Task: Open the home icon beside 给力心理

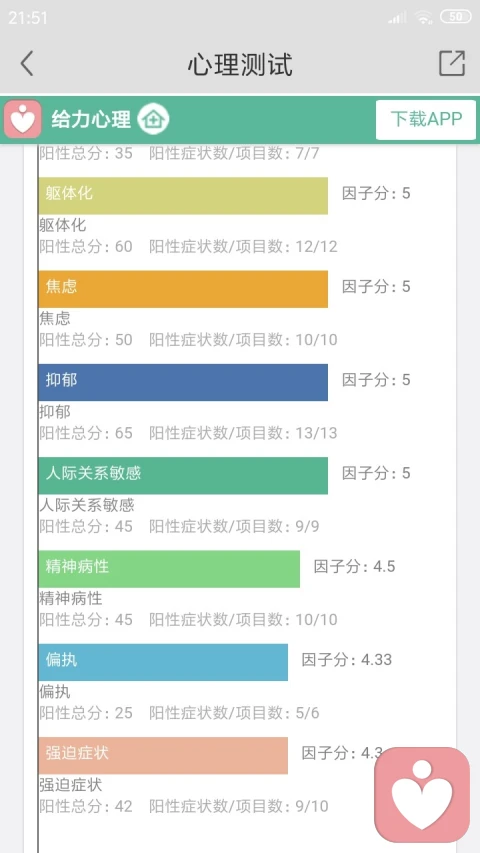Action: pos(153,119)
